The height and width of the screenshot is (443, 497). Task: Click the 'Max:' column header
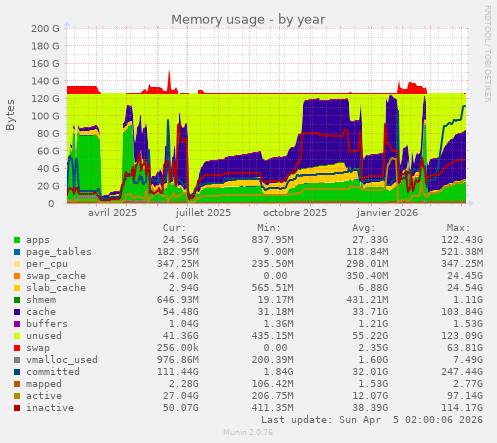[x=458, y=228]
